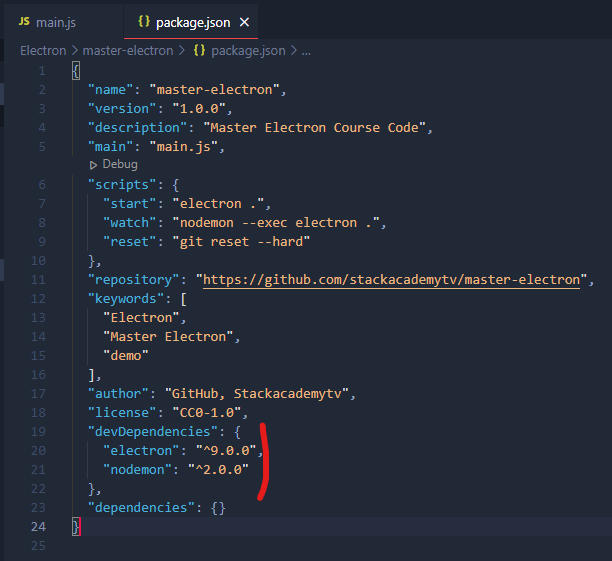Click the opening brace on line 1
The height and width of the screenshot is (561, 612).
(x=76, y=71)
